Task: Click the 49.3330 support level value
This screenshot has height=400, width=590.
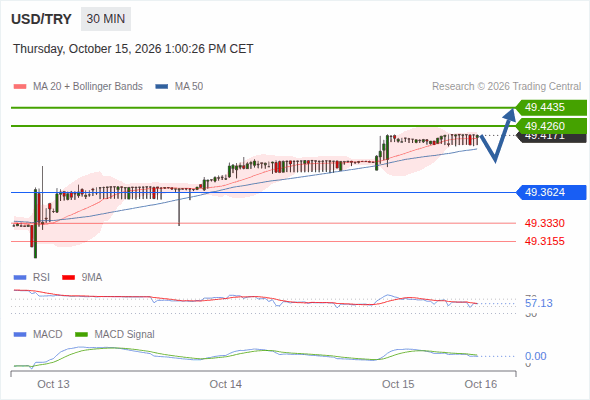Action: coord(544,223)
